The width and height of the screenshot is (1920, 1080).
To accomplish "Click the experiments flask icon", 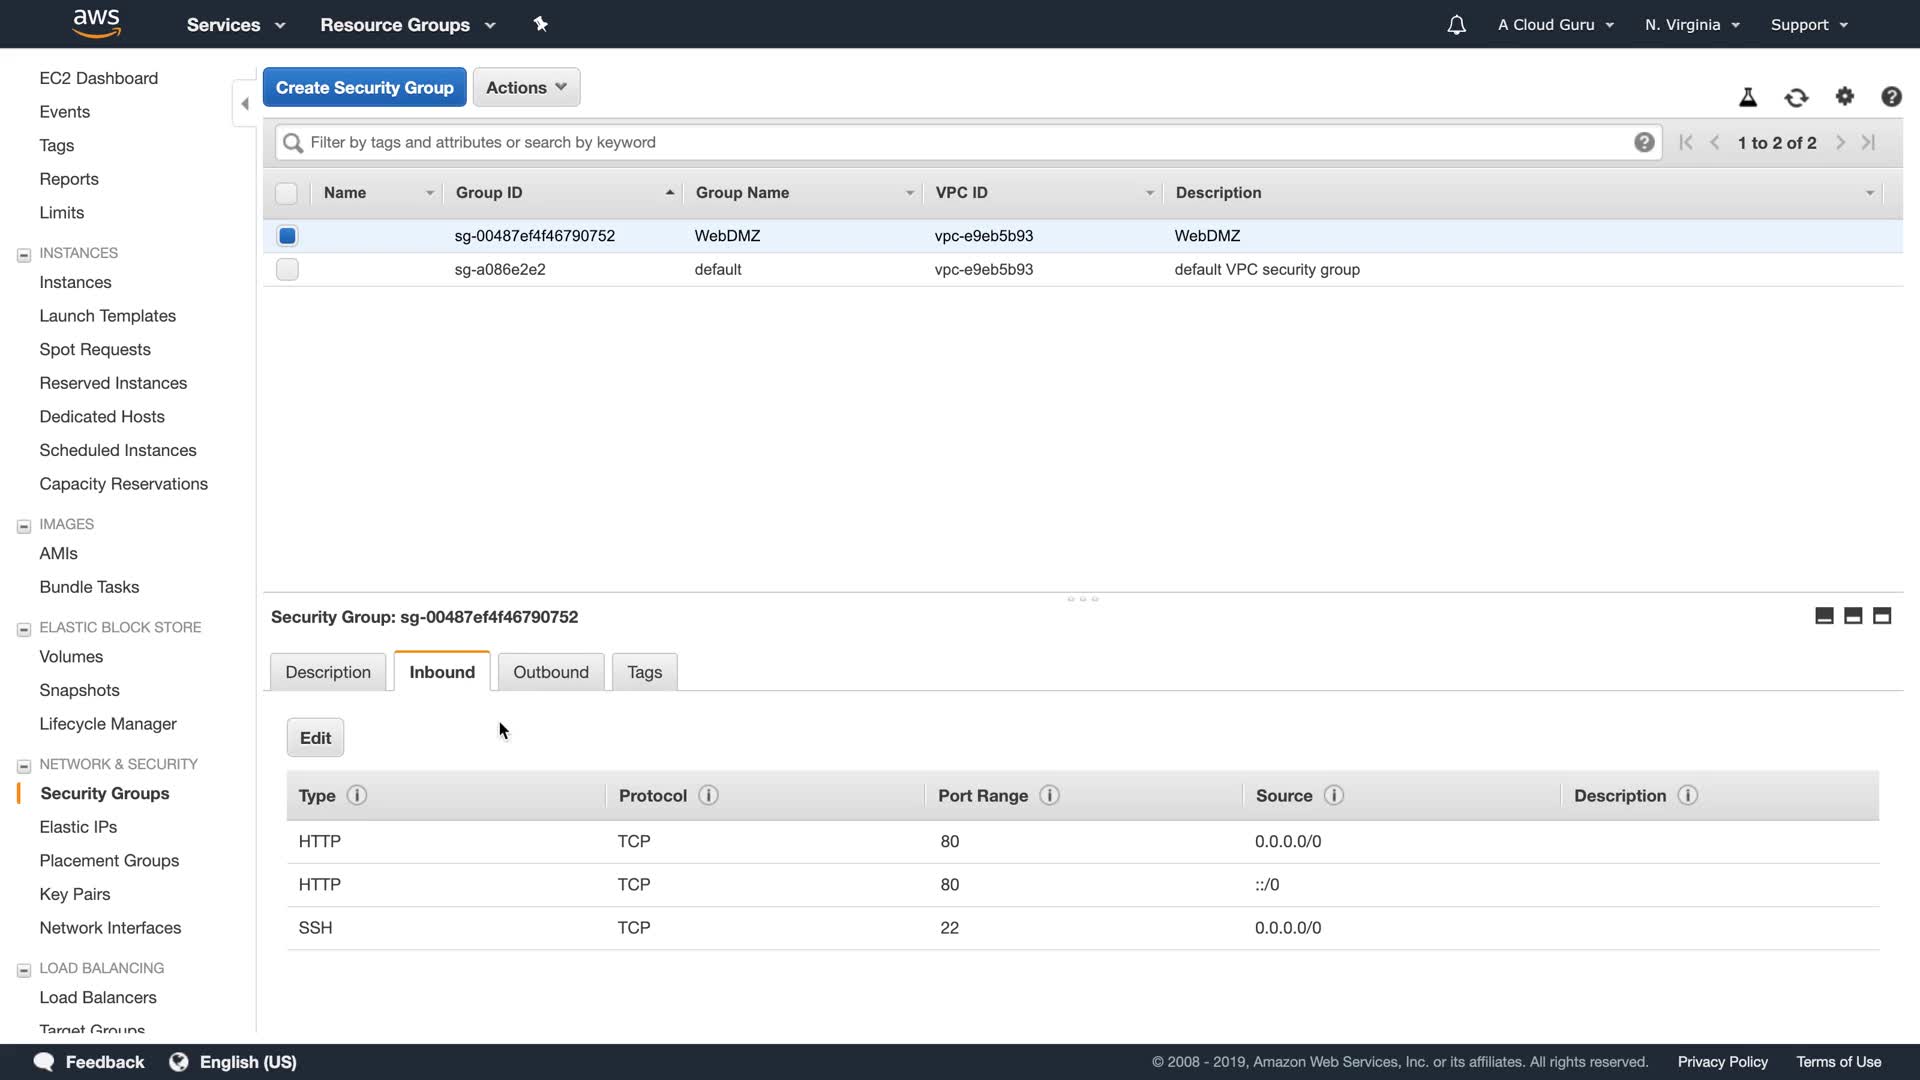I will [1747, 97].
